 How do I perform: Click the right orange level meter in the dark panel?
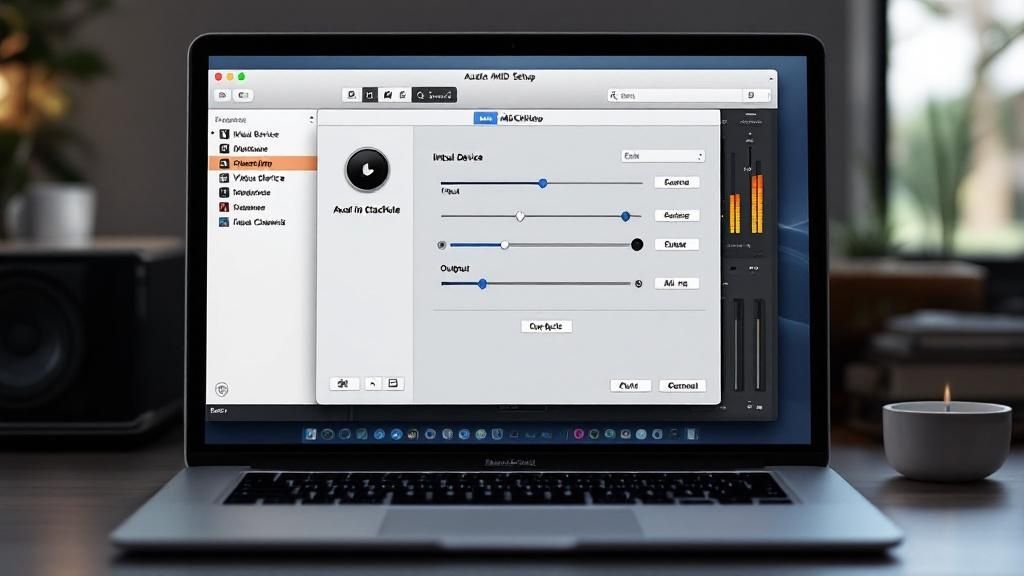pyautogui.click(x=757, y=203)
